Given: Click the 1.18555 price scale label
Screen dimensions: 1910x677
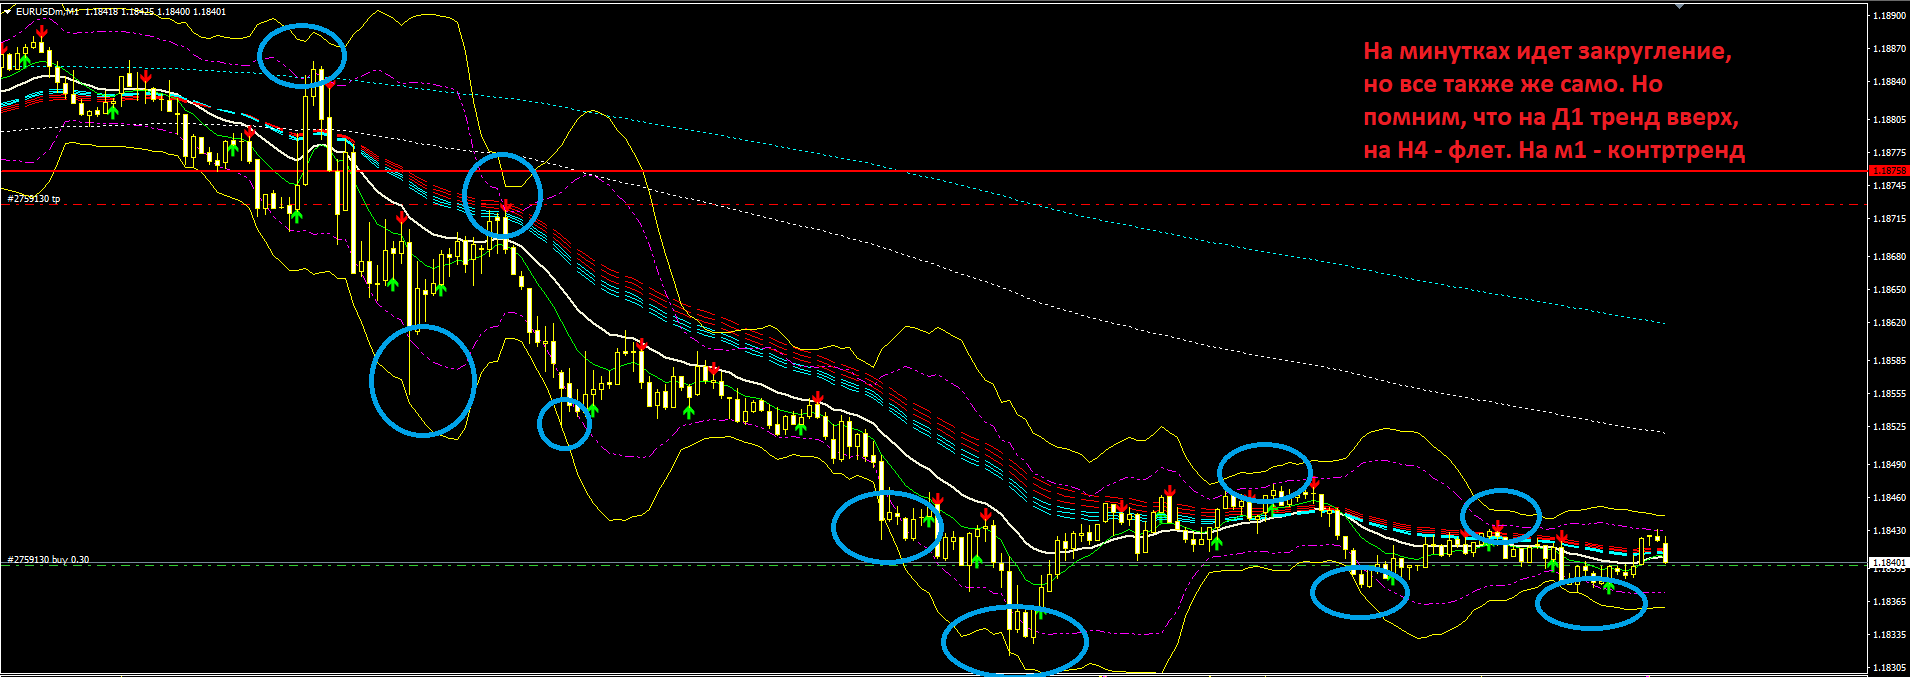Looking at the screenshot, I should tap(1889, 394).
